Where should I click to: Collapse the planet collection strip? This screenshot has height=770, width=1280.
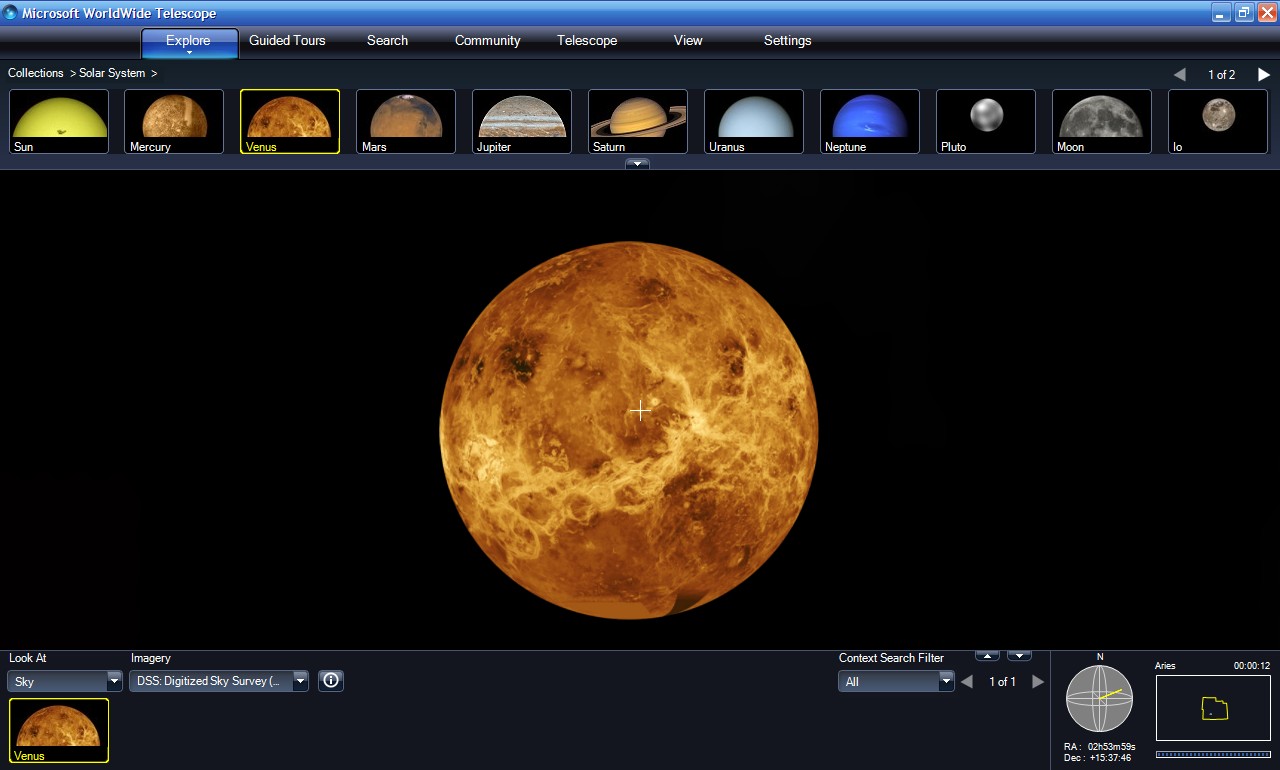pyautogui.click(x=637, y=164)
